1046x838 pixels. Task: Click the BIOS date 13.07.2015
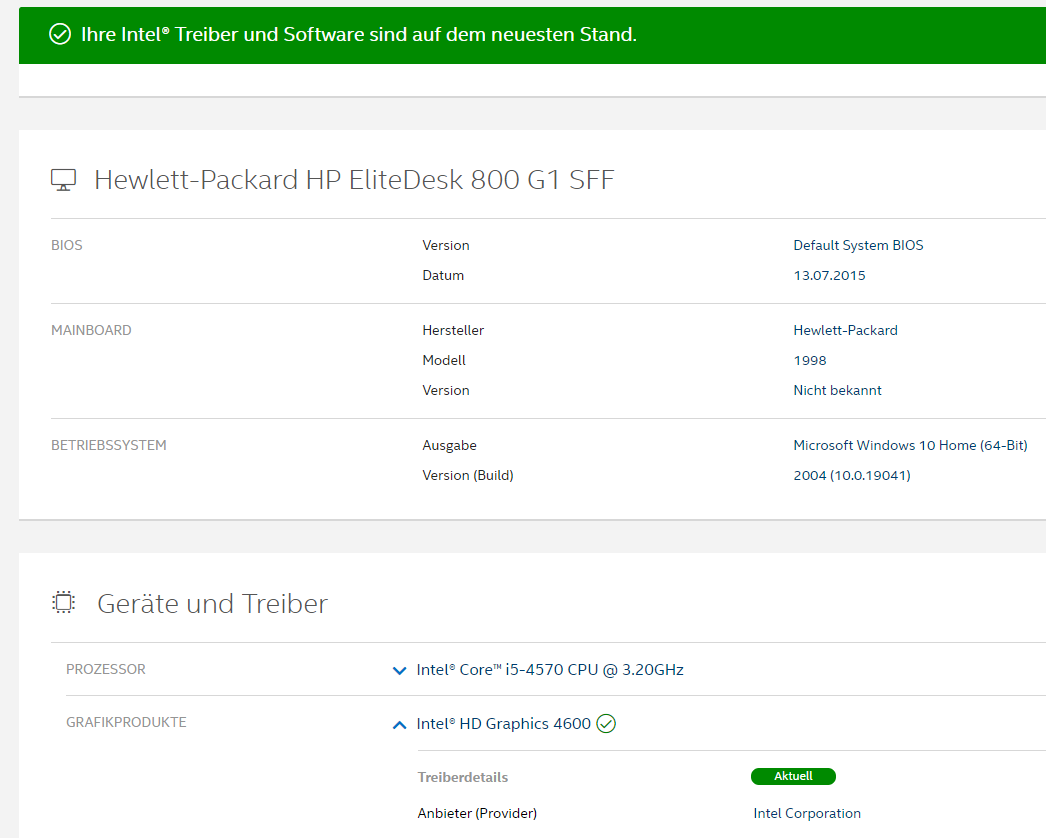click(x=829, y=275)
